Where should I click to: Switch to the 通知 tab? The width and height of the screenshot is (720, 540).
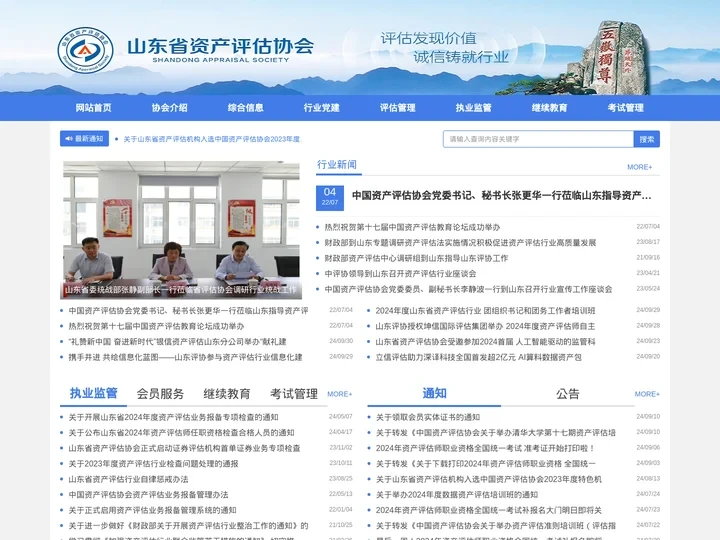434,394
